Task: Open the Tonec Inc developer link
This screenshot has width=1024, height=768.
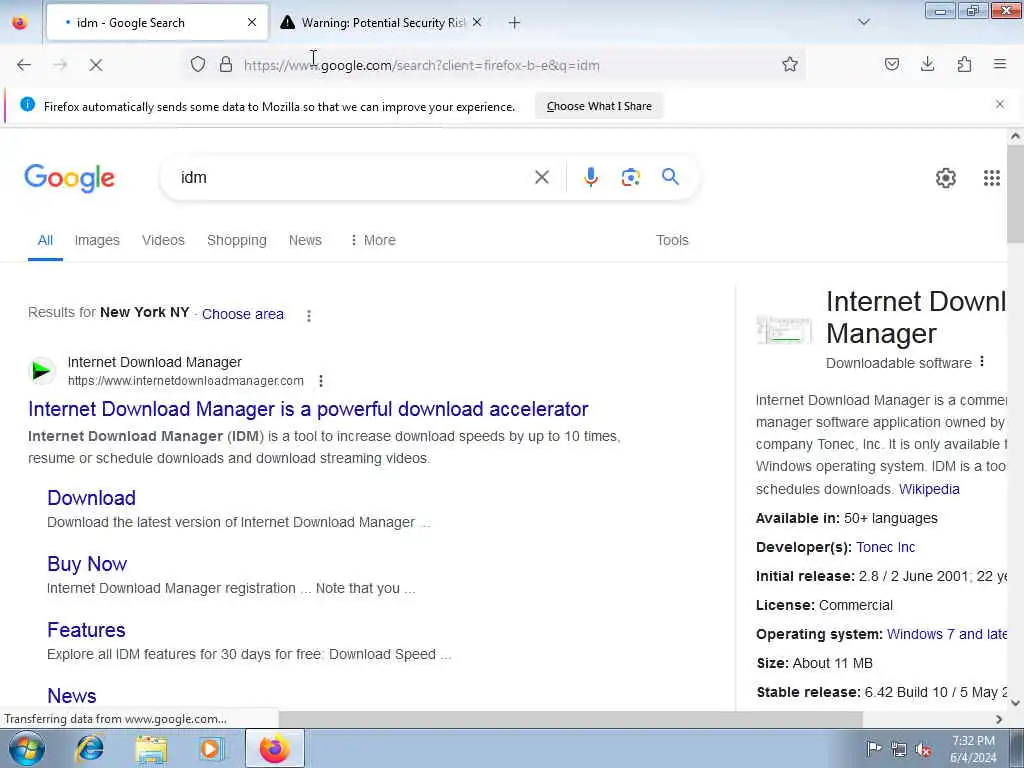Action: point(886,547)
